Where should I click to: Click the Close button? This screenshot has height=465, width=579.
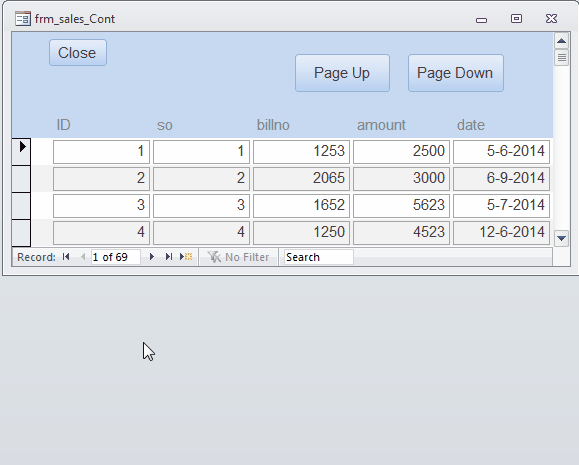pyautogui.click(x=78, y=53)
